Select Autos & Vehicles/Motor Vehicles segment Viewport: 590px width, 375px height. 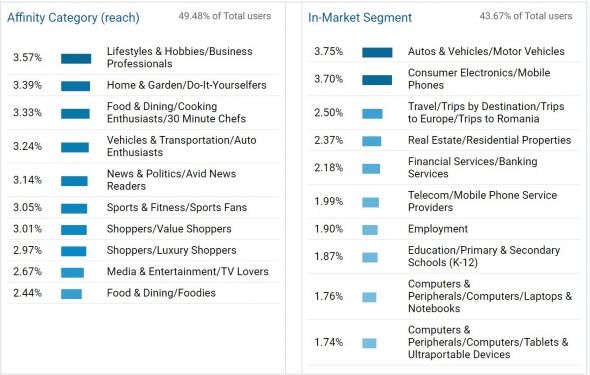click(x=486, y=51)
